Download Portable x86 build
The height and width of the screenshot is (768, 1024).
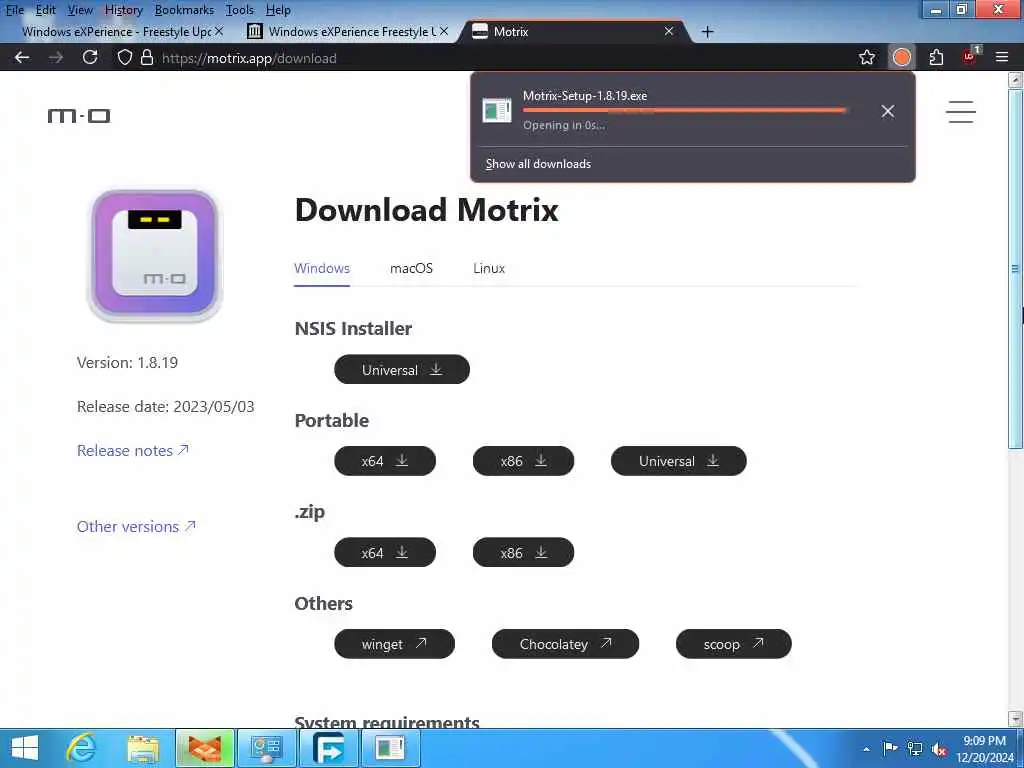pos(523,461)
